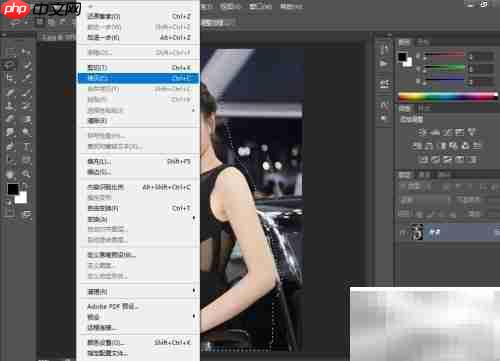The width and height of the screenshot is (500, 361).
Task: Select the Blur tool
Action: coord(10,132)
